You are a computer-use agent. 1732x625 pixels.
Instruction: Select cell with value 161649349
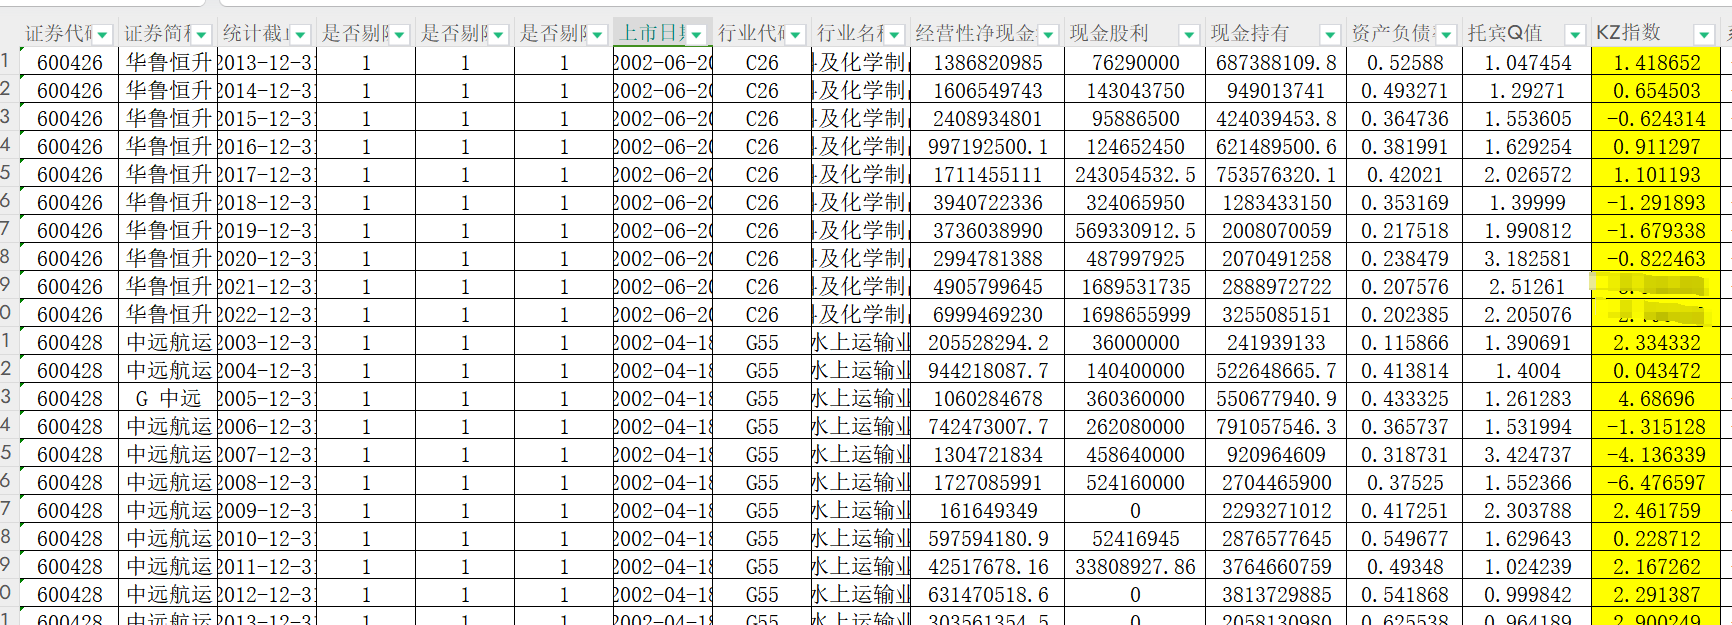coord(987,510)
